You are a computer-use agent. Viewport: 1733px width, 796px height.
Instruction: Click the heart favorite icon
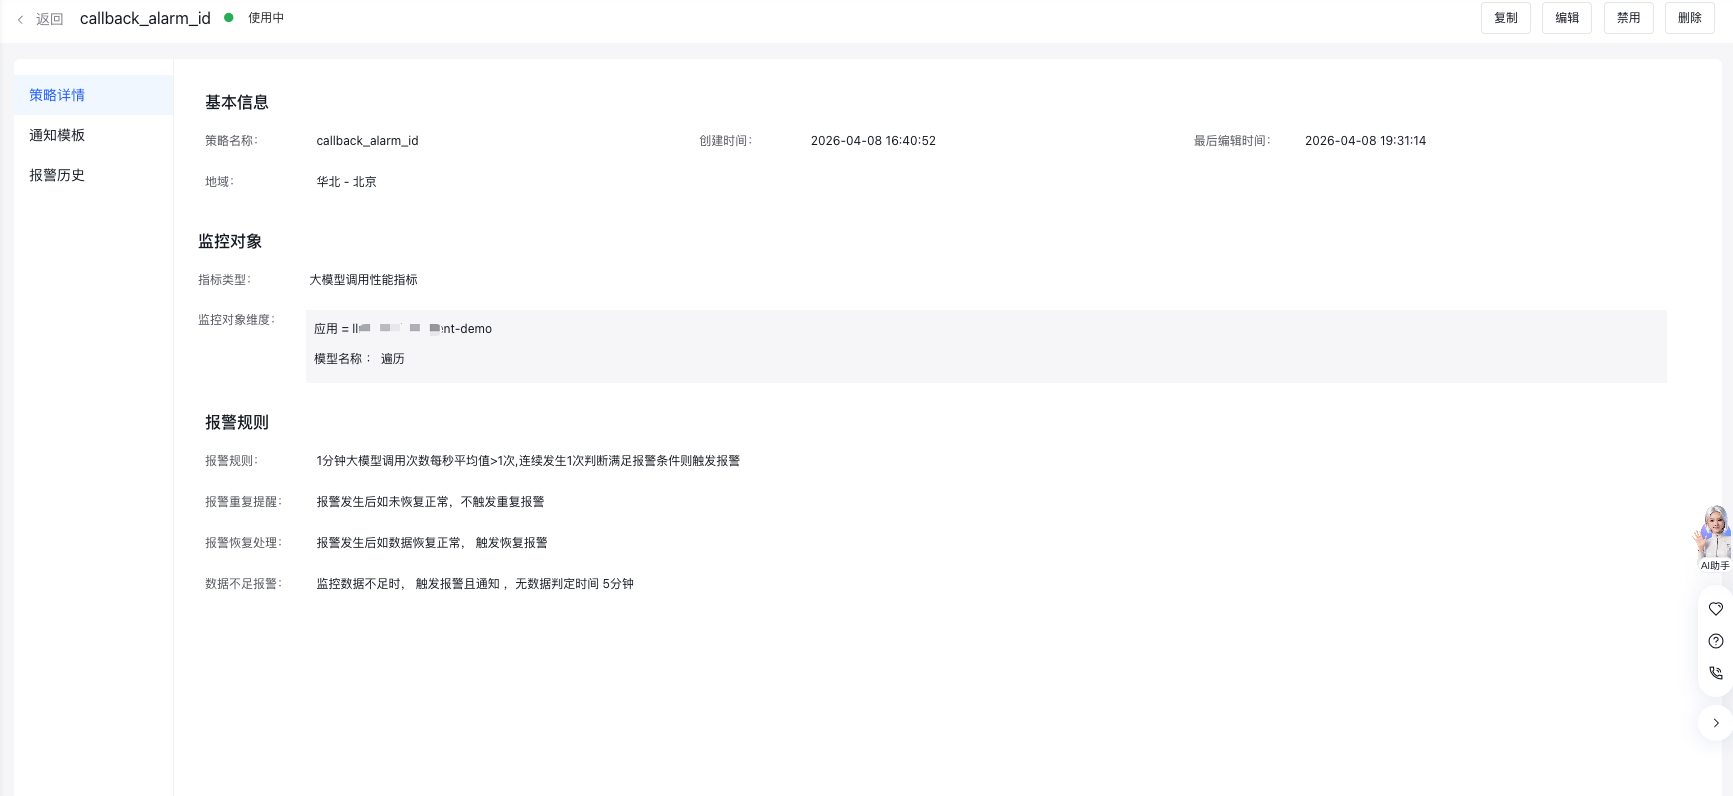(x=1715, y=609)
